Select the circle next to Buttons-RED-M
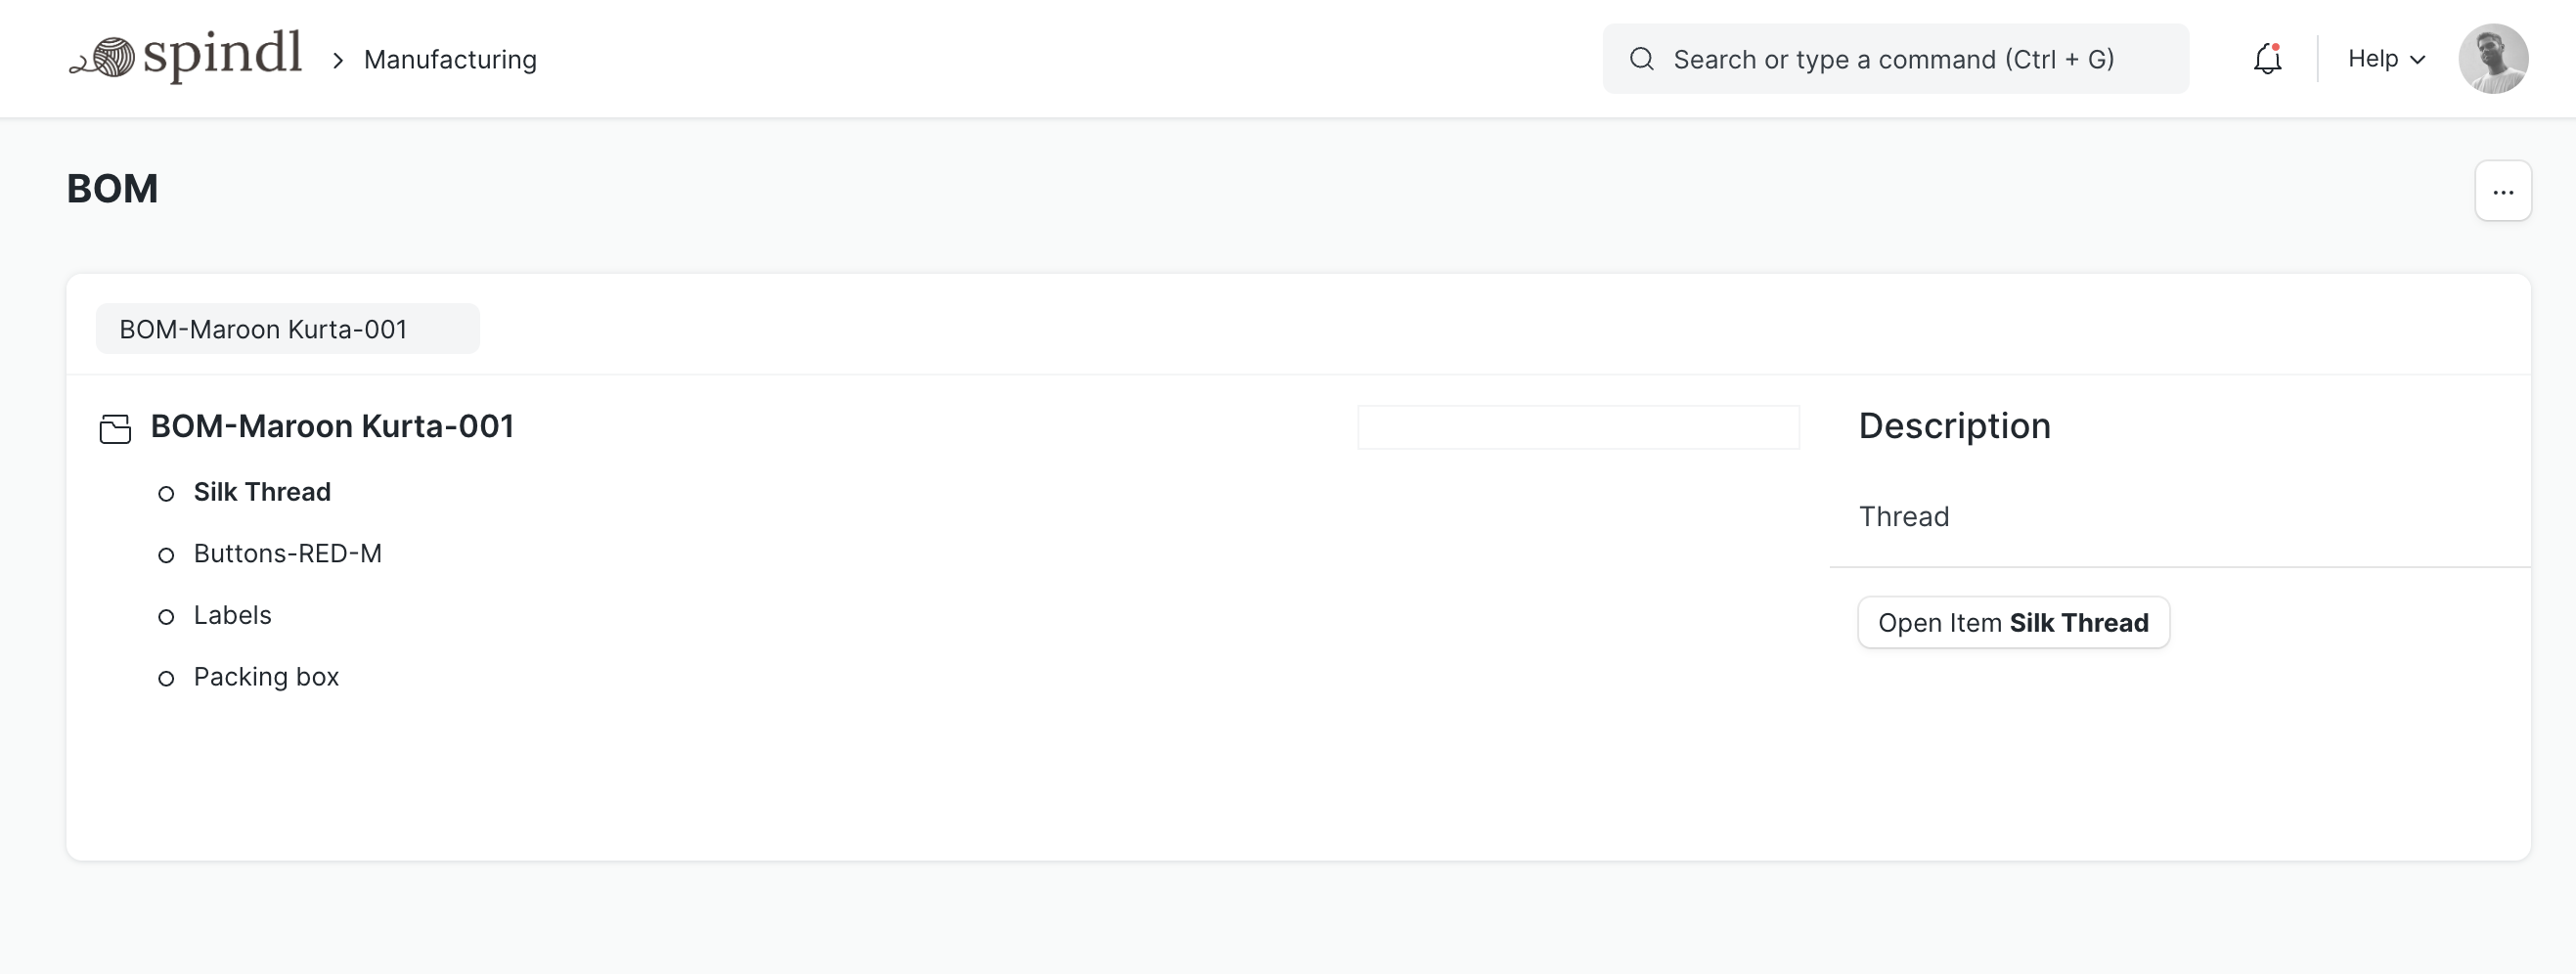This screenshot has width=2576, height=974. (x=167, y=555)
